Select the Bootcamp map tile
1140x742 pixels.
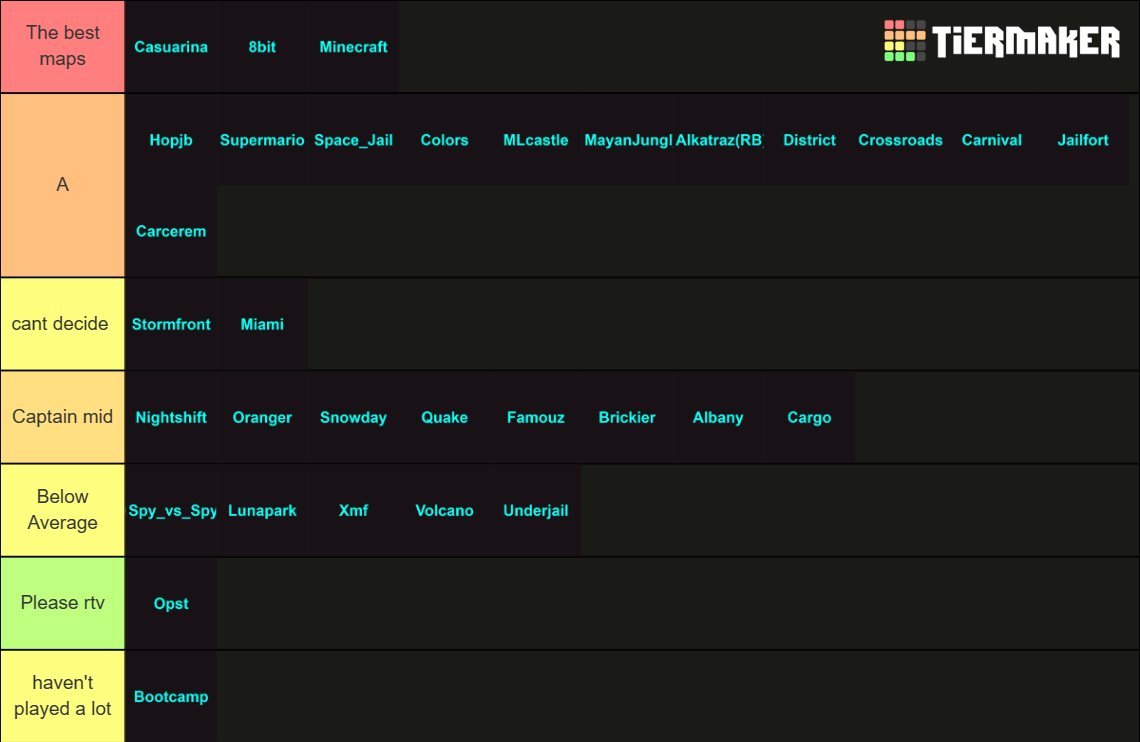171,696
